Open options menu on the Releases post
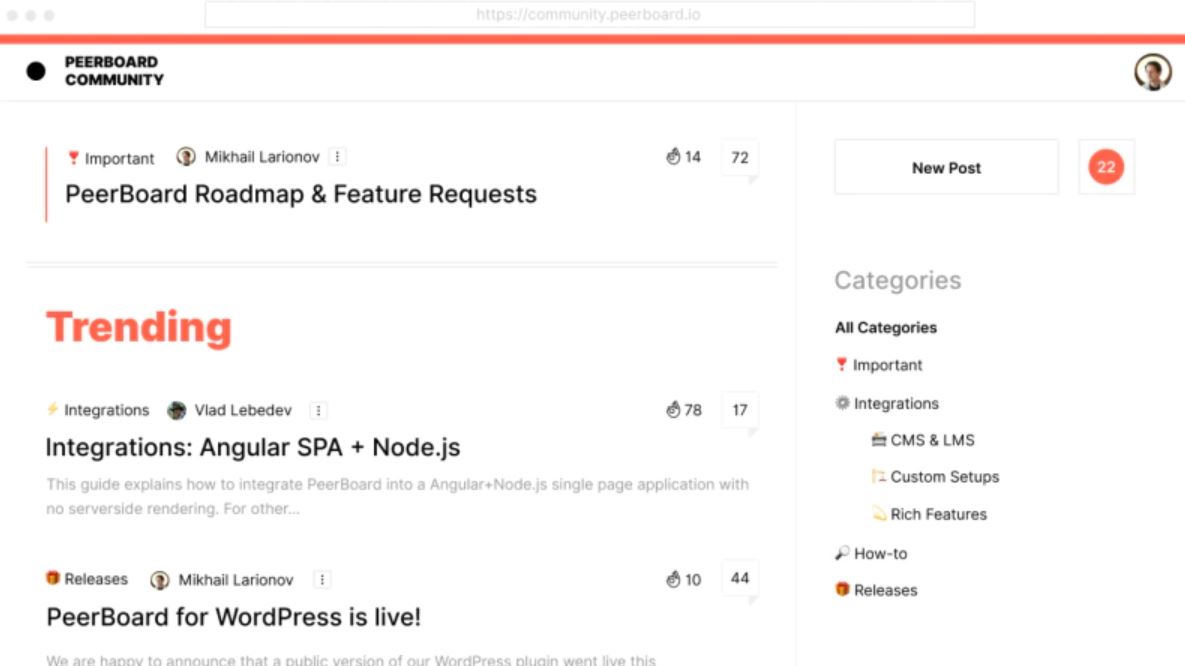 [x=321, y=580]
